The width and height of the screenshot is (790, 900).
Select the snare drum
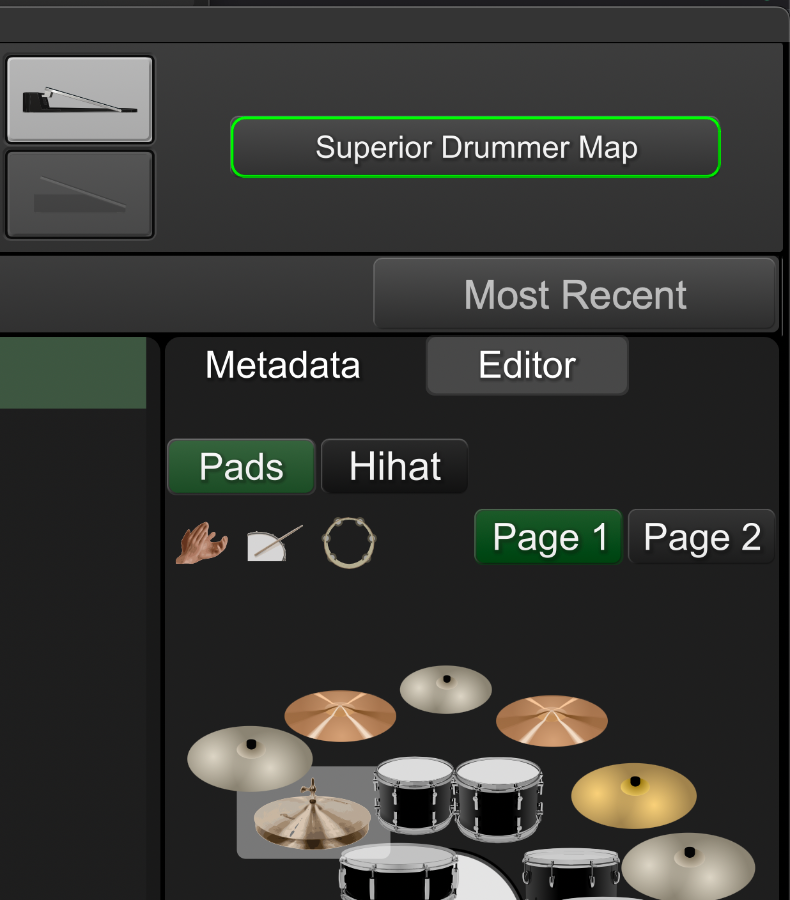398,872
